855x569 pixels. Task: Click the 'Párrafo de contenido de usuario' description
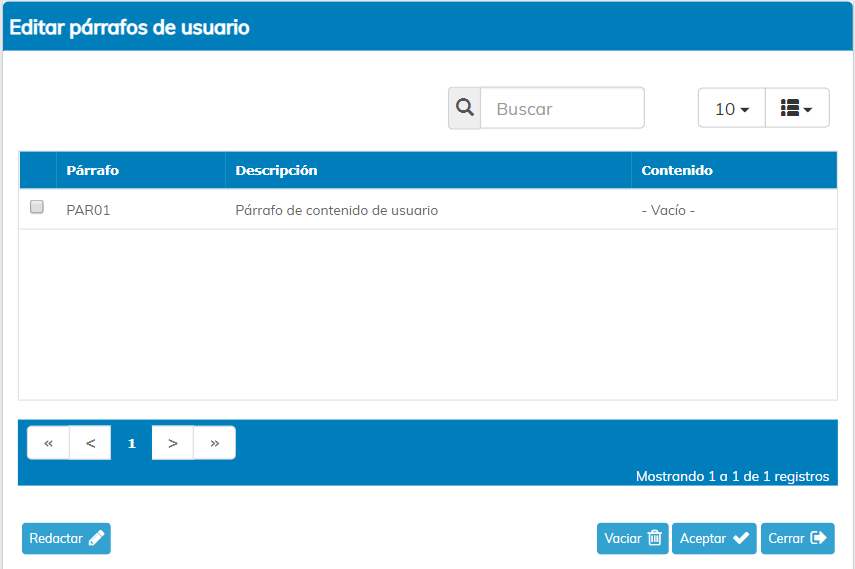[x=336, y=211]
